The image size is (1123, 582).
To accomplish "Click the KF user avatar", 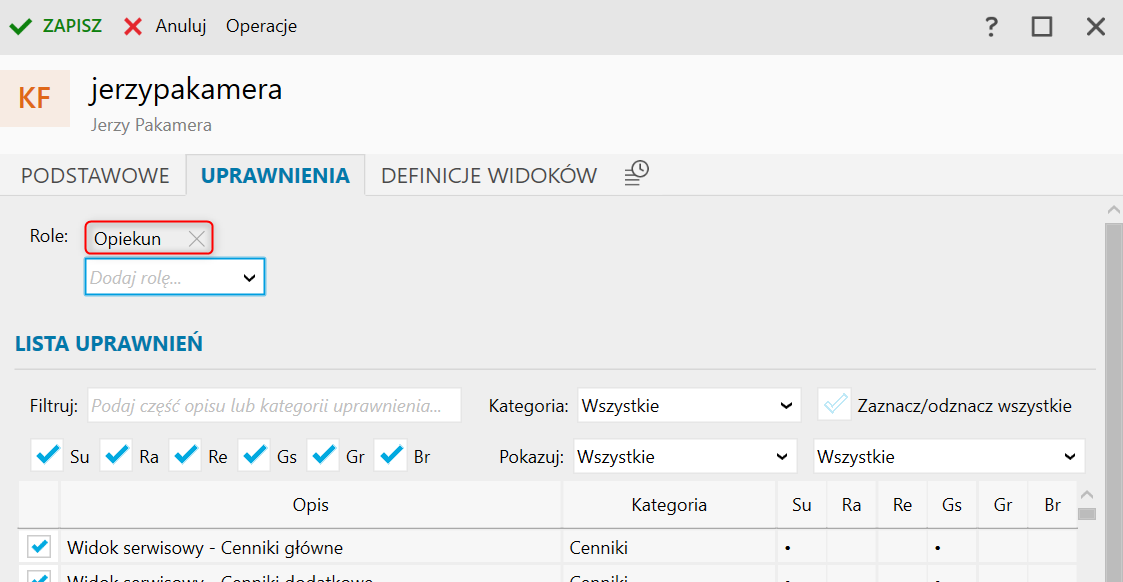I will [x=35, y=98].
